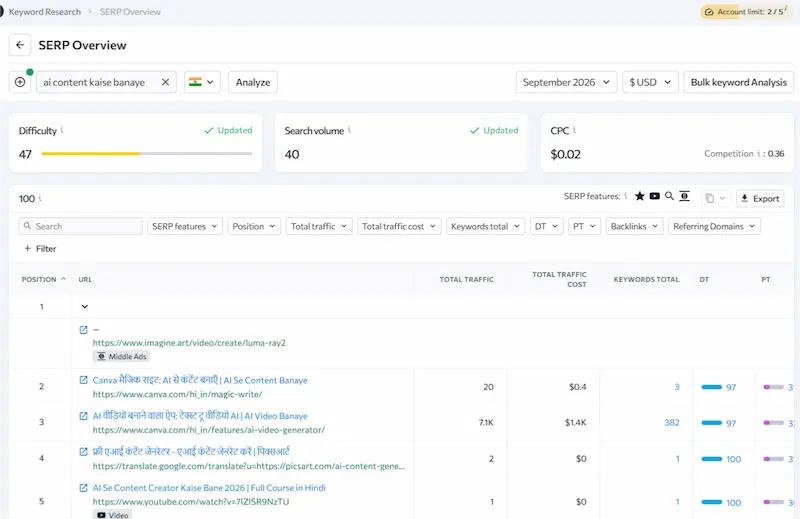Open external link icon for YouTube result

pyautogui.click(x=84, y=488)
